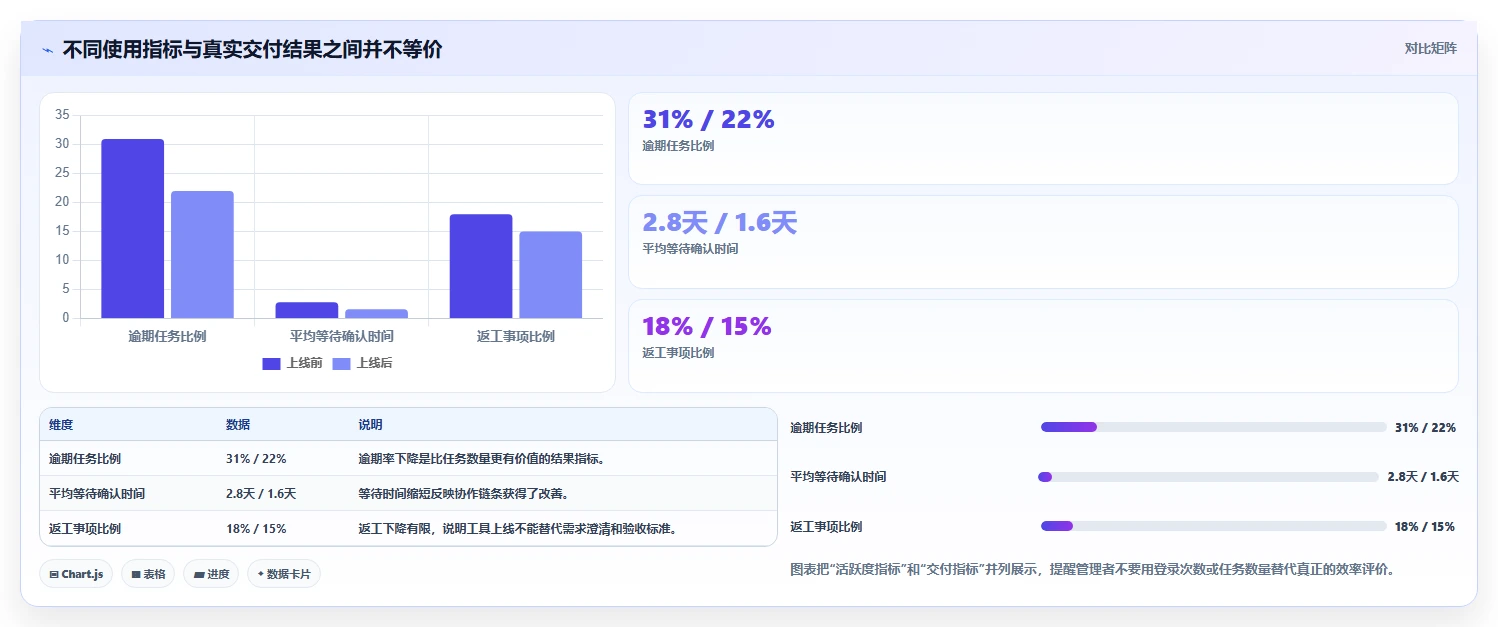Click the text 逾期率下降是比任务数量更有价值的结果指标
Viewport: 1498px width, 627px height.
(481, 459)
